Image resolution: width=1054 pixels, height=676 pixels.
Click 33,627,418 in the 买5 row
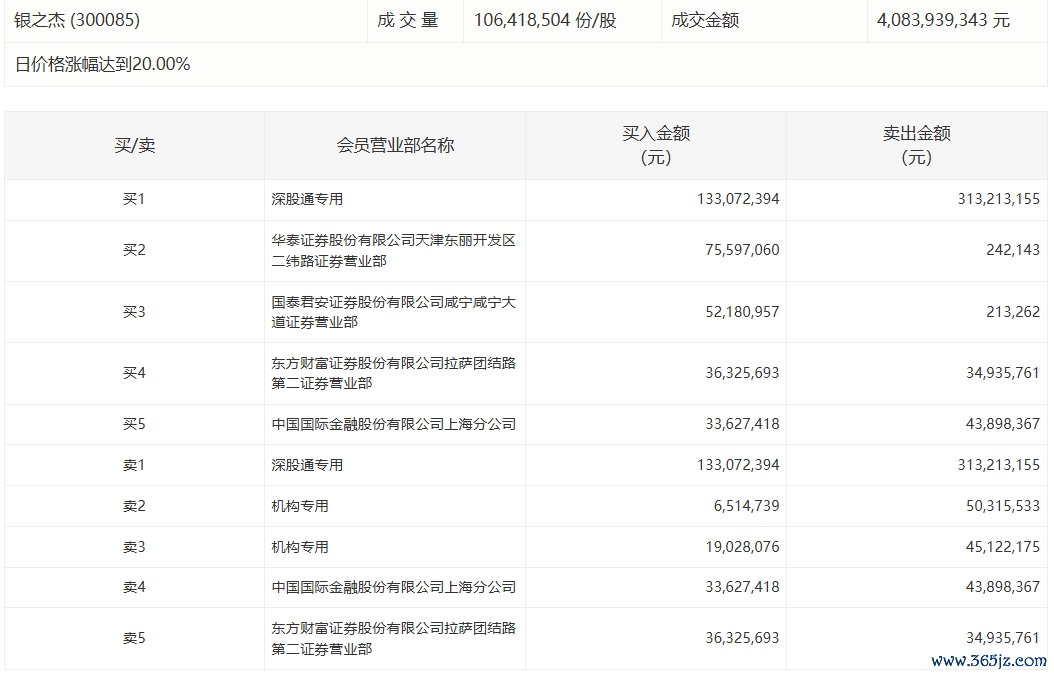tap(742, 425)
